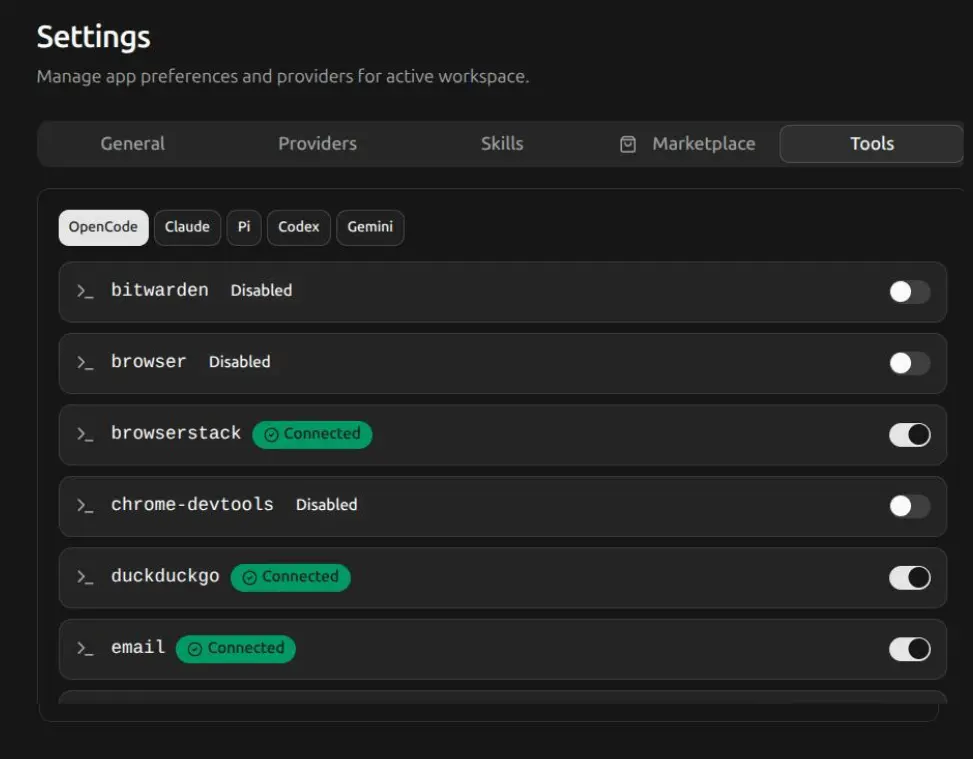Choose the Codex agent filter

pyautogui.click(x=298, y=228)
